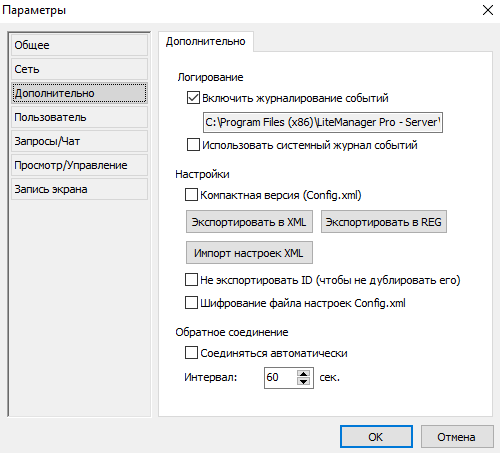This screenshot has width=500, height=453.
Task: Click Экспортировать в XML button
Action: [249, 222]
